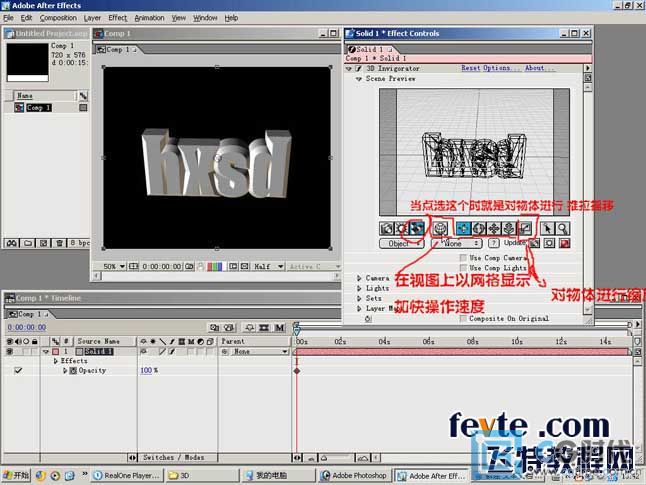Toggle 3D Invigorator effect enable switch
The image size is (646, 485).
coord(358,68)
